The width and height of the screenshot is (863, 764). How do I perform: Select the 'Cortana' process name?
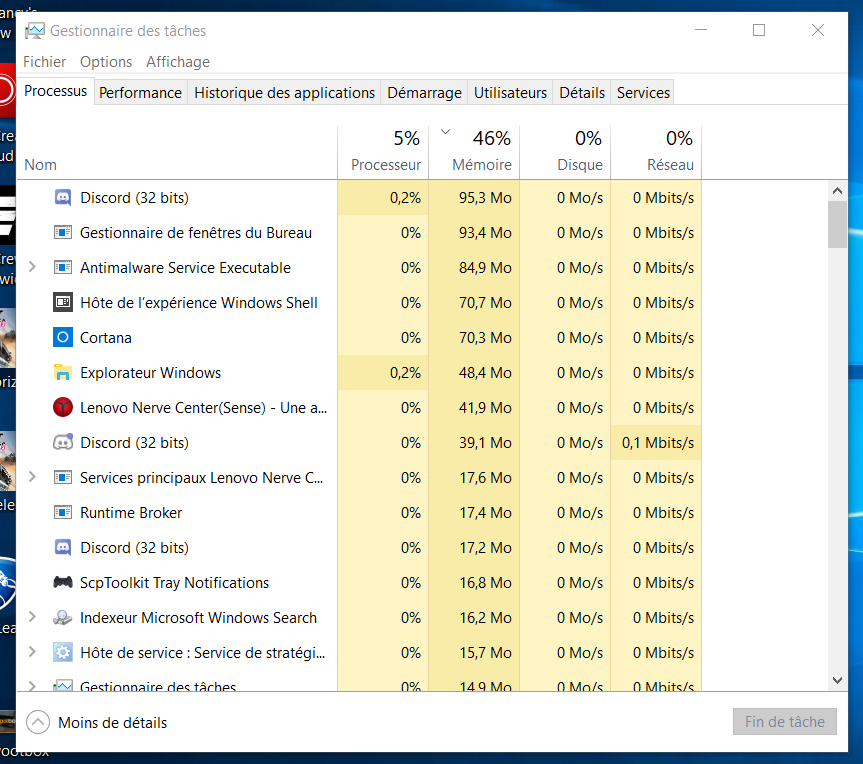(106, 337)
